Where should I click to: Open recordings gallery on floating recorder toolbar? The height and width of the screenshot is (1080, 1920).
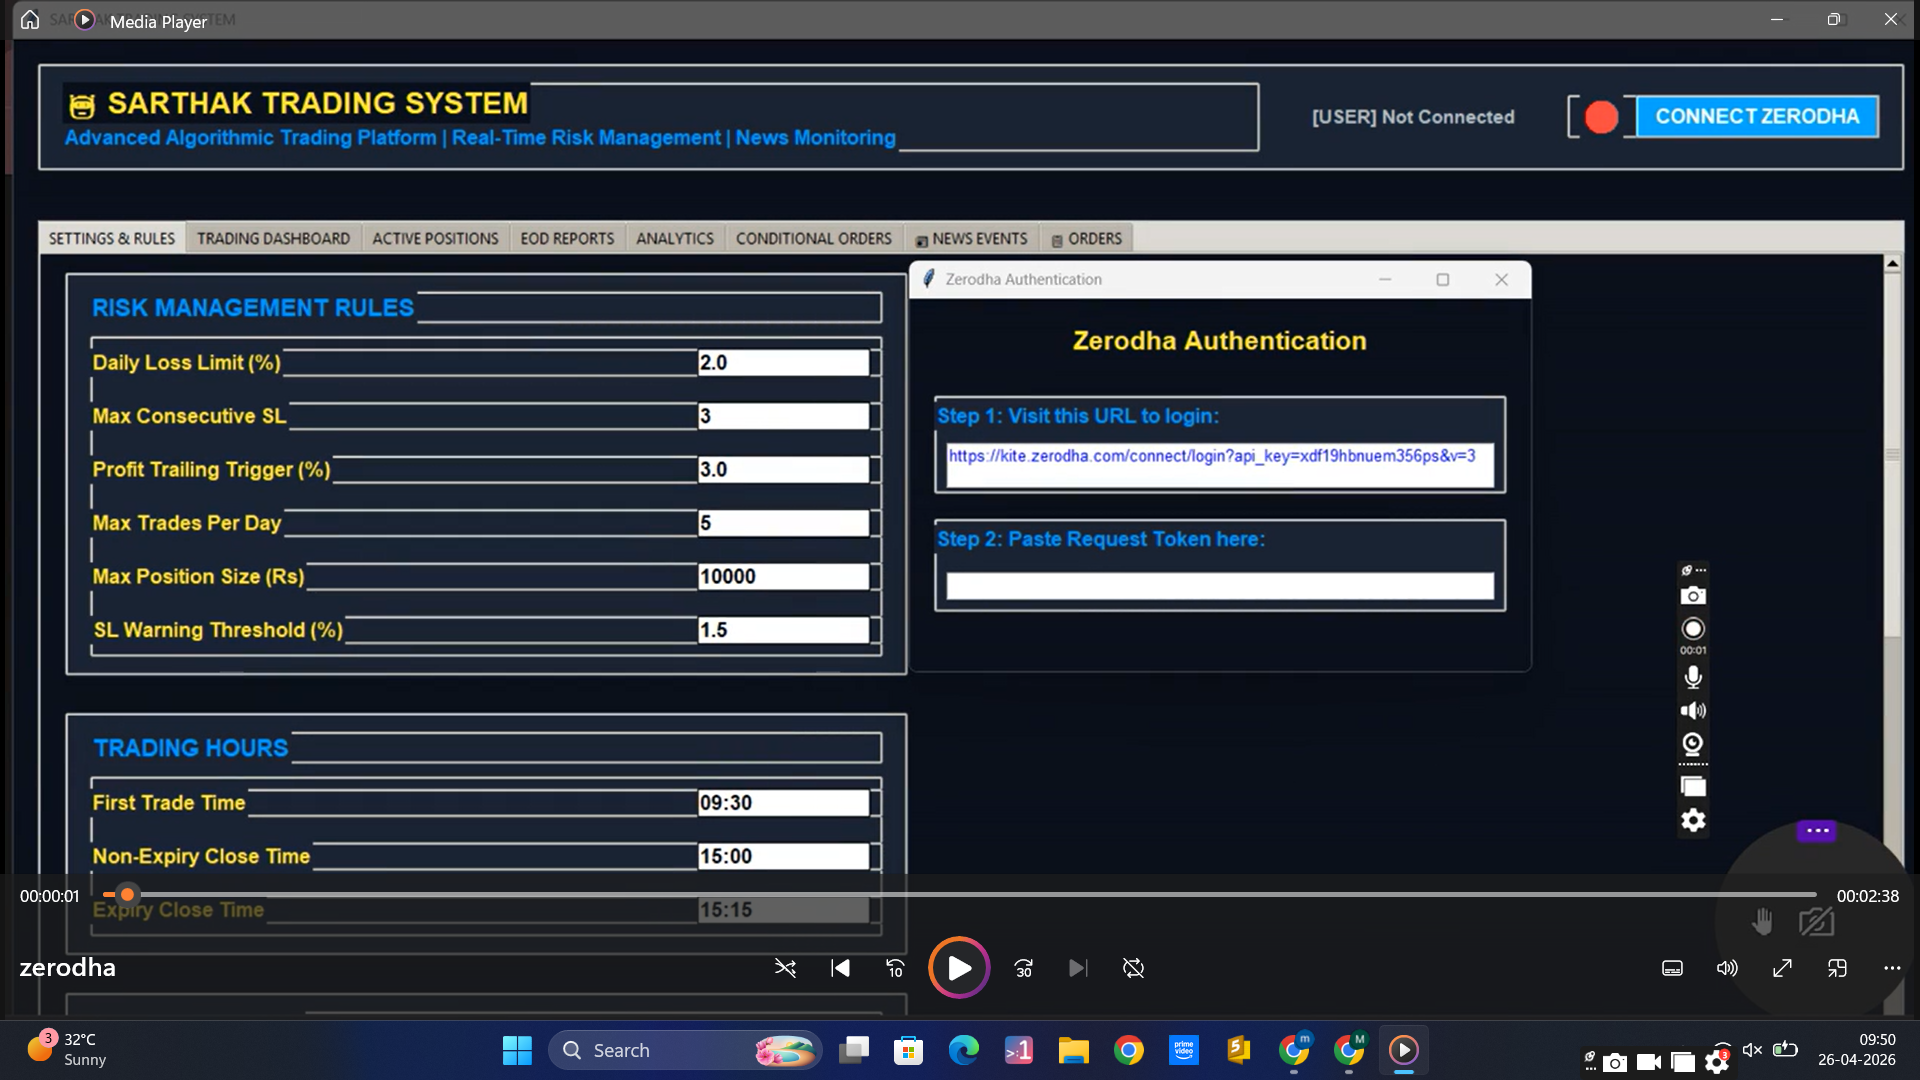click(x=1693, y=787)
